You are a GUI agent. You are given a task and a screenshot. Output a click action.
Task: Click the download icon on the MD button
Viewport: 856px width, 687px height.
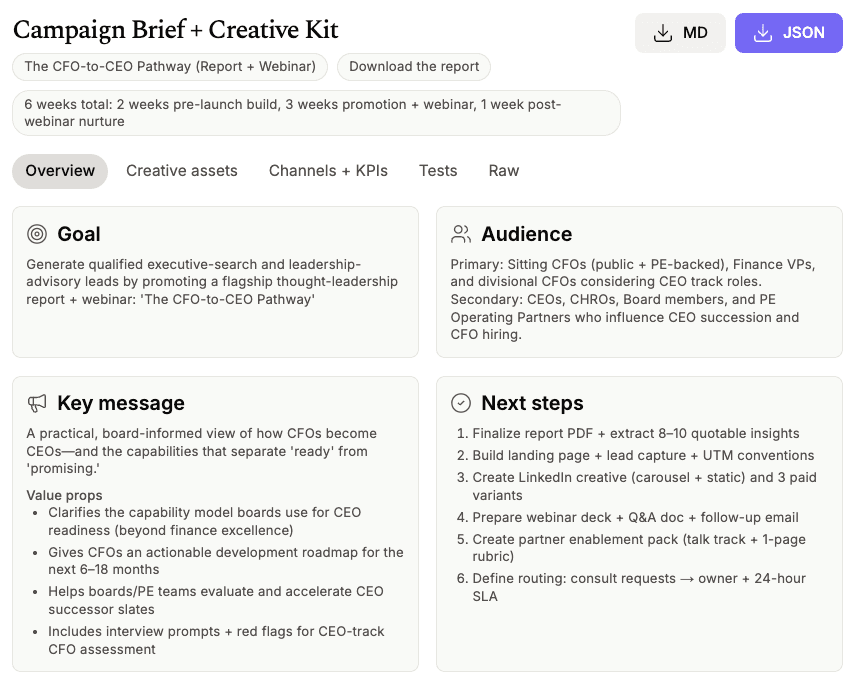tap(662, 33)
